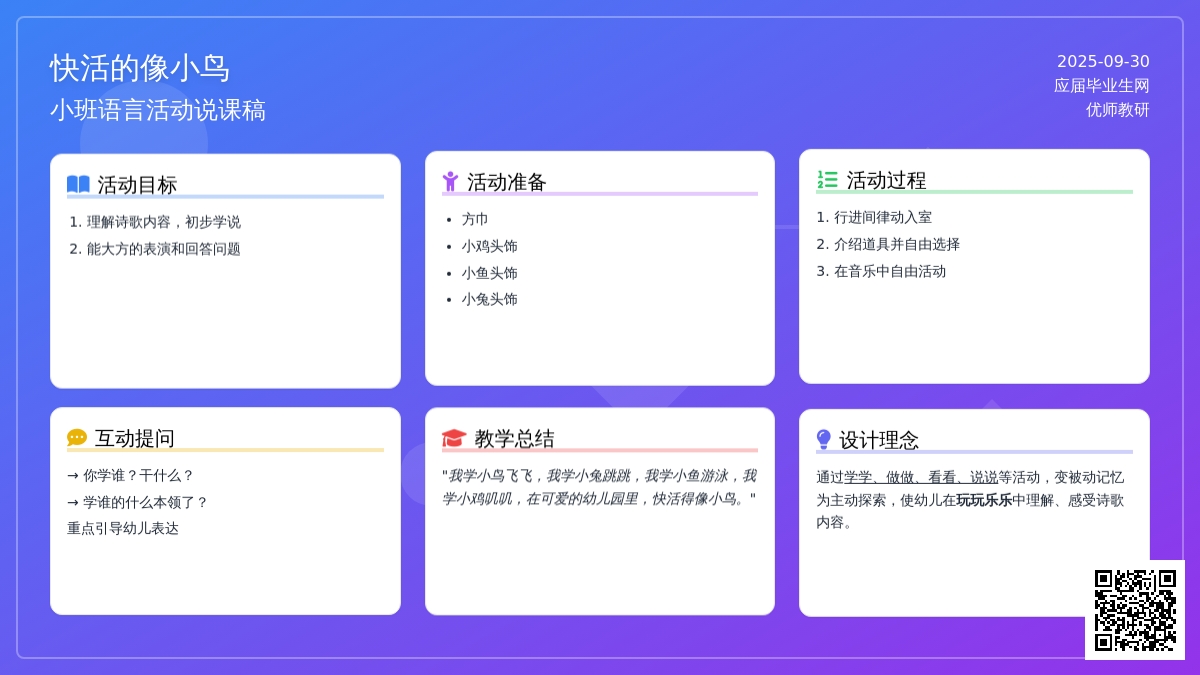Select the main title 快活的像小鸟
The image size is (1200, 675).
pos(140,68)
